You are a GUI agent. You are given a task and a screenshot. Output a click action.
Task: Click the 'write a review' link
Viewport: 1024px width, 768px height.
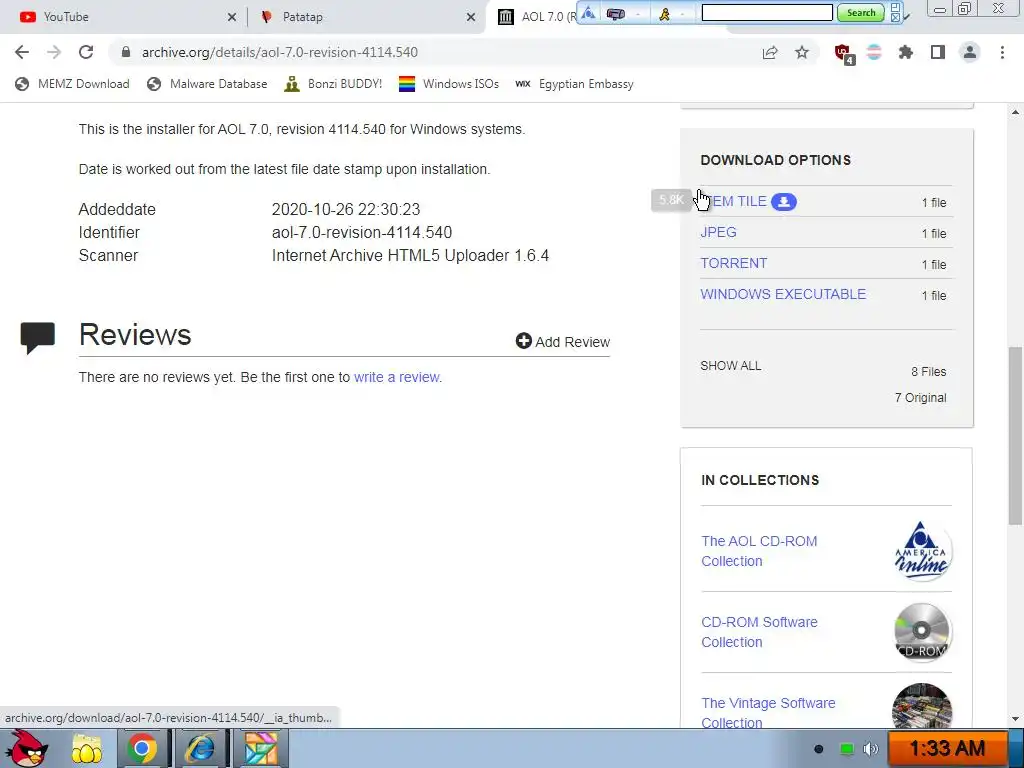coord(396,377)
